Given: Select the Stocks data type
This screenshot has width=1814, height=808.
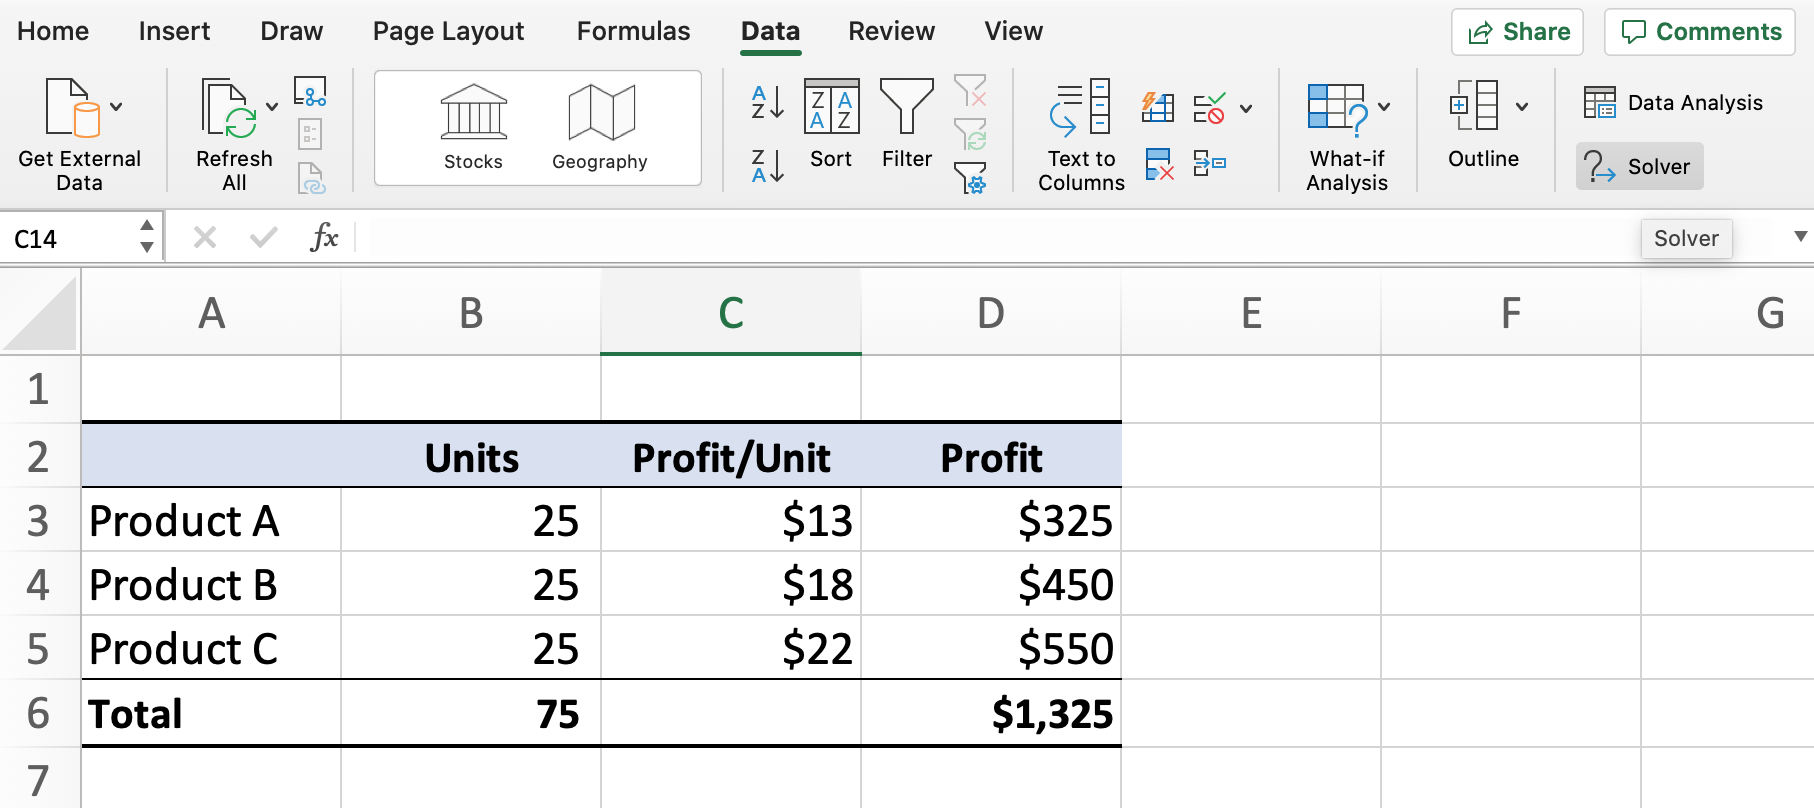Looking at the screenshot, I should coord(473,128).
